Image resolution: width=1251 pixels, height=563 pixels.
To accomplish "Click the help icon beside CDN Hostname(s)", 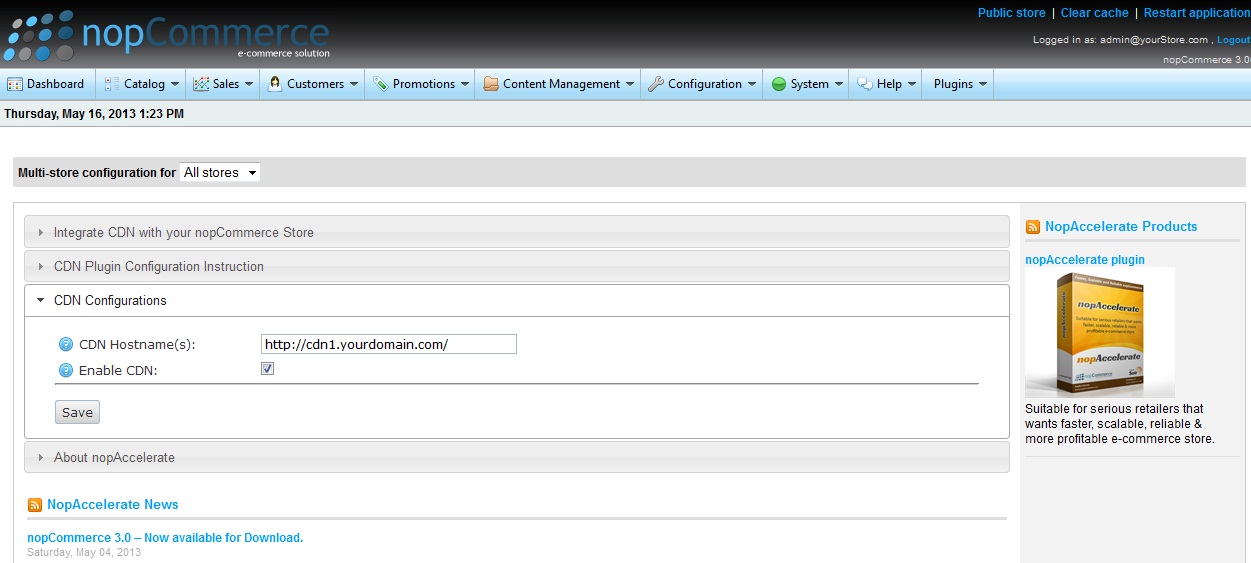I will [66, 344].
